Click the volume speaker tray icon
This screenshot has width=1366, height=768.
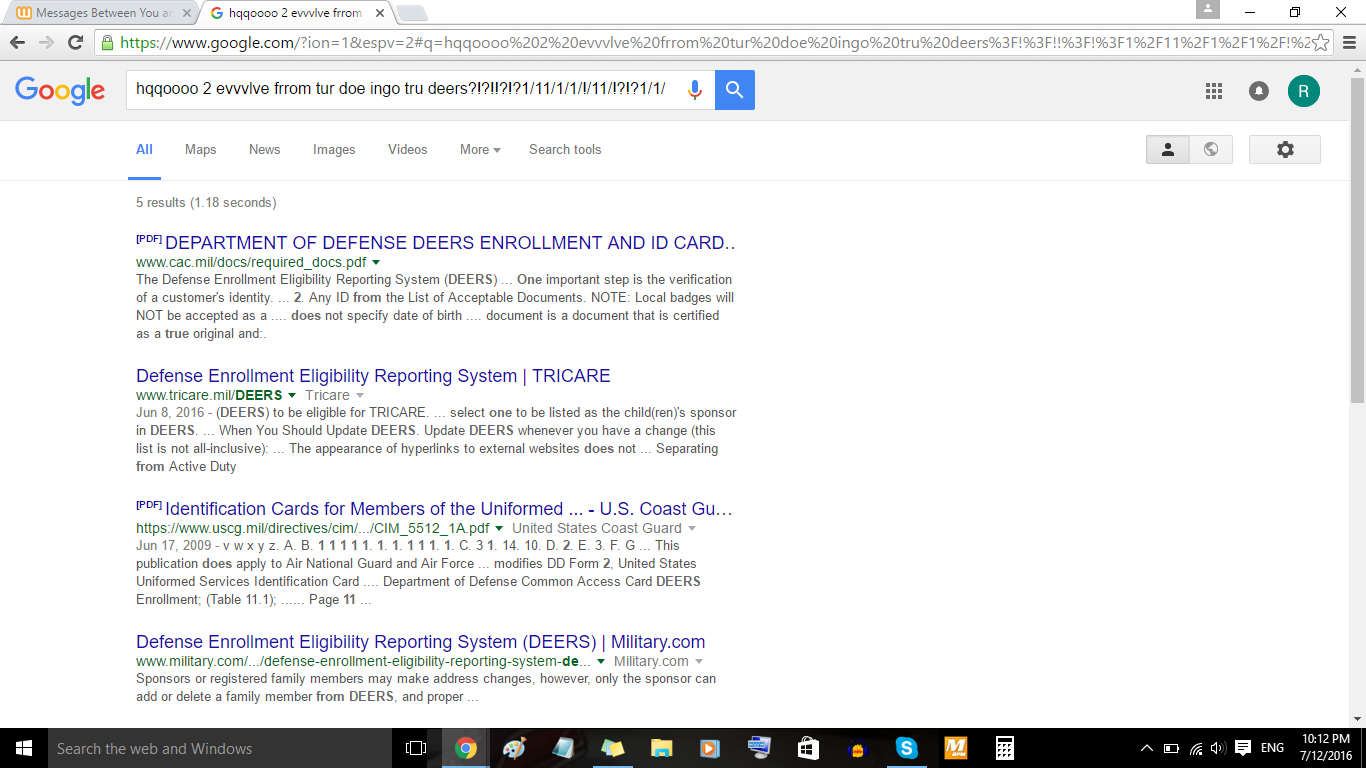[x=1218, y=748]
